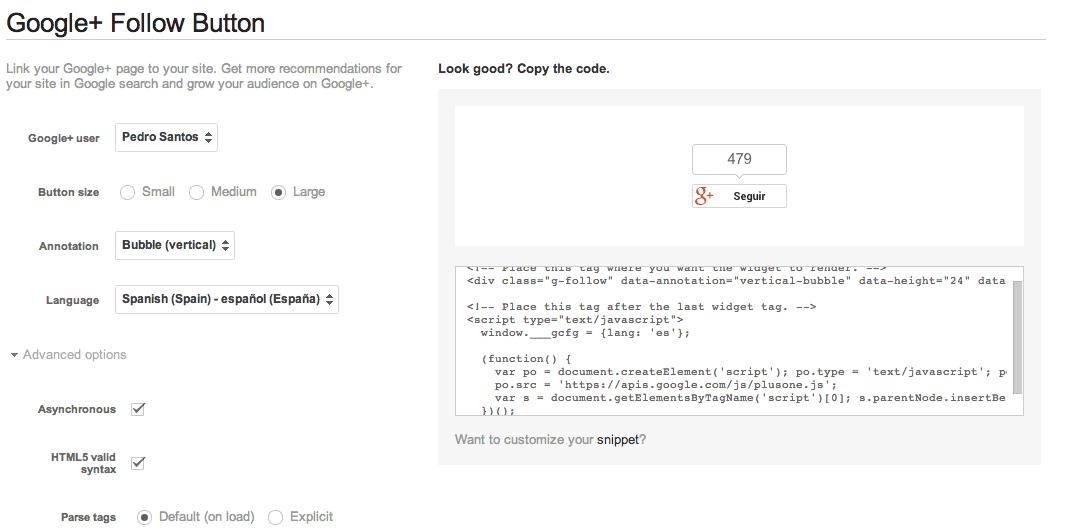
Task: Select Default (on load) parse tags option
Action: coord(144,517)
